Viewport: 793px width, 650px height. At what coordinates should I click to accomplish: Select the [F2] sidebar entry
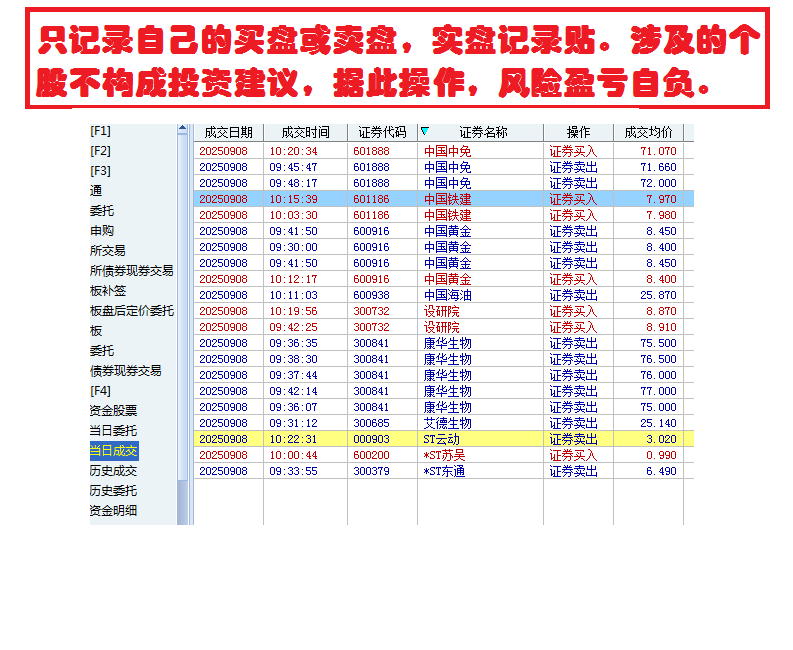click(100, 151)
